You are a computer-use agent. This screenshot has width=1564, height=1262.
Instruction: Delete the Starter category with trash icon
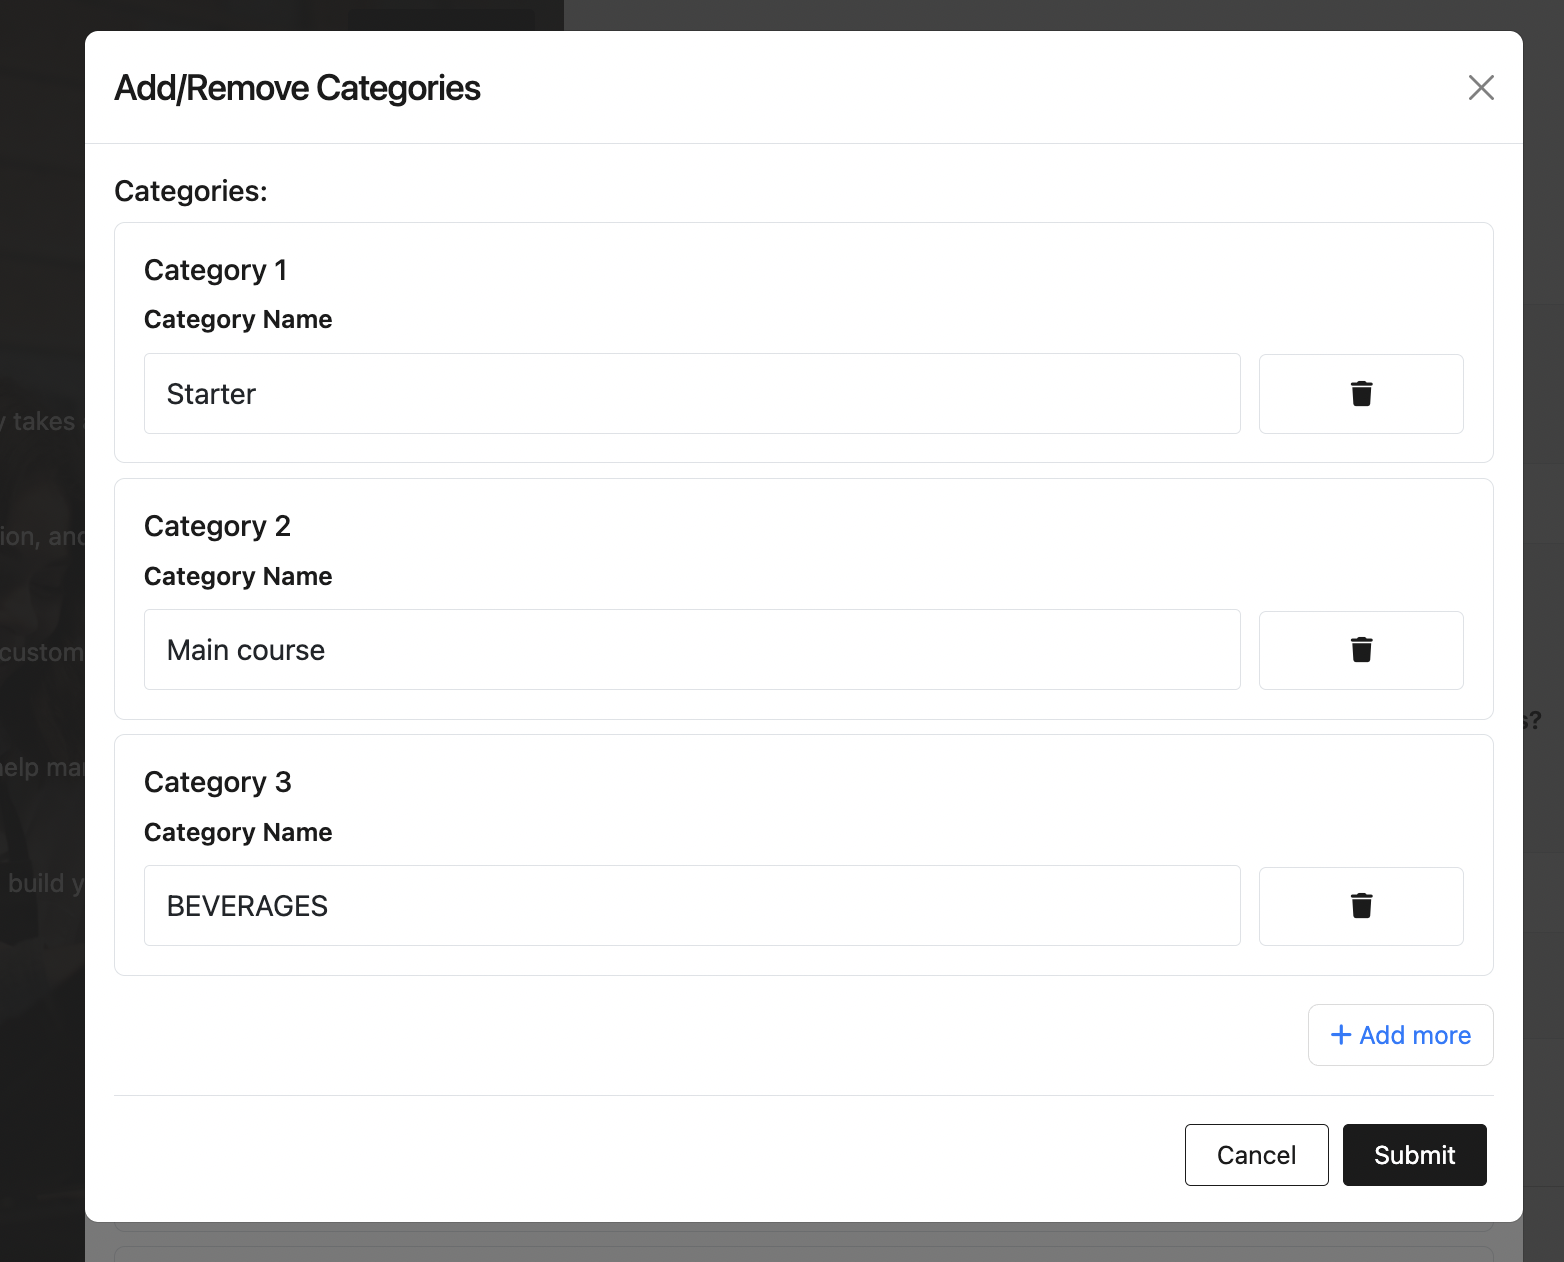click(1361, 394)
